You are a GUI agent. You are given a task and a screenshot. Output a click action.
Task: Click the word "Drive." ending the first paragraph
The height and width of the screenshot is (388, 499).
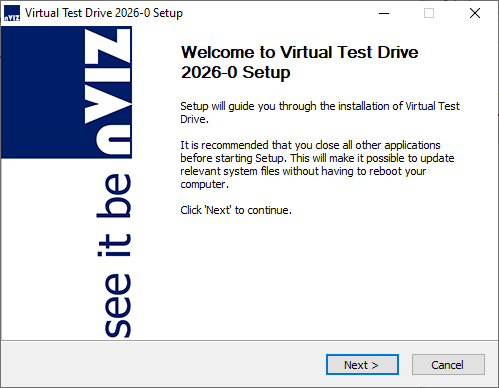(x=194, y=119)
